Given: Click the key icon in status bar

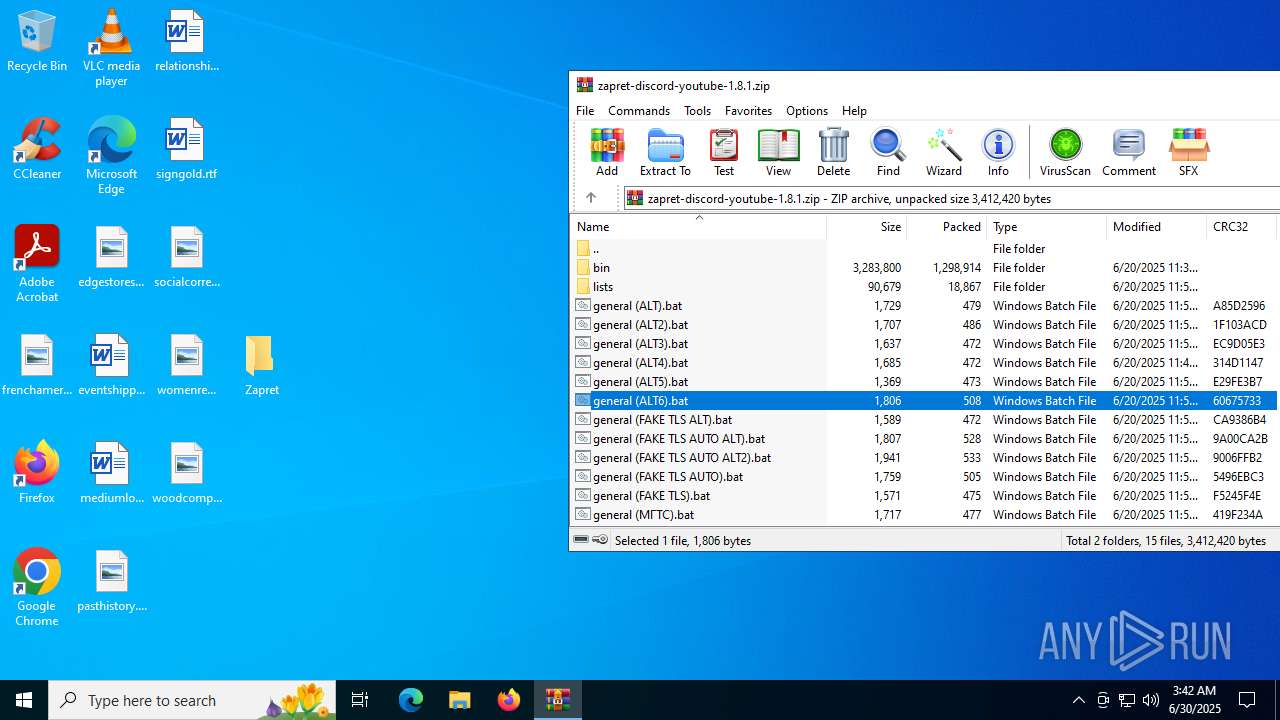Looking at the screenshot, I should (x=600, y=540).
